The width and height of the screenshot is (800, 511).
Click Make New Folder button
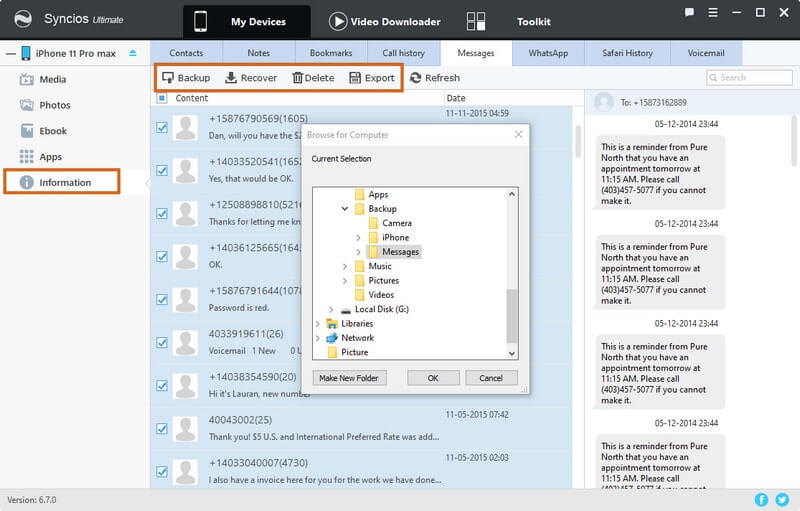tap(349, 378)
